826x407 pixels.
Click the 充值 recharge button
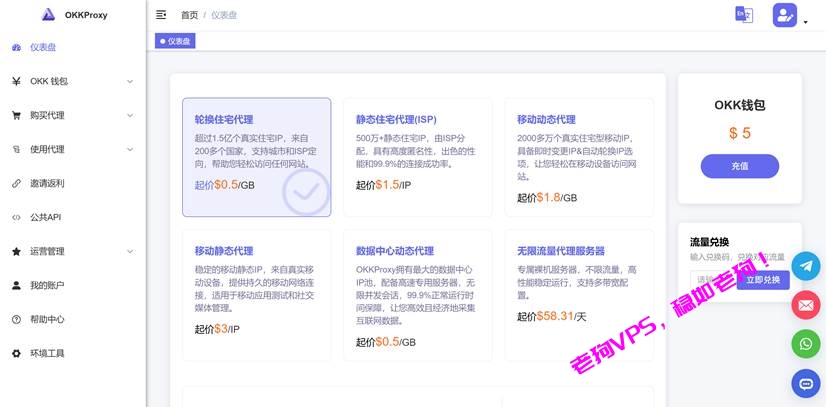740,166
